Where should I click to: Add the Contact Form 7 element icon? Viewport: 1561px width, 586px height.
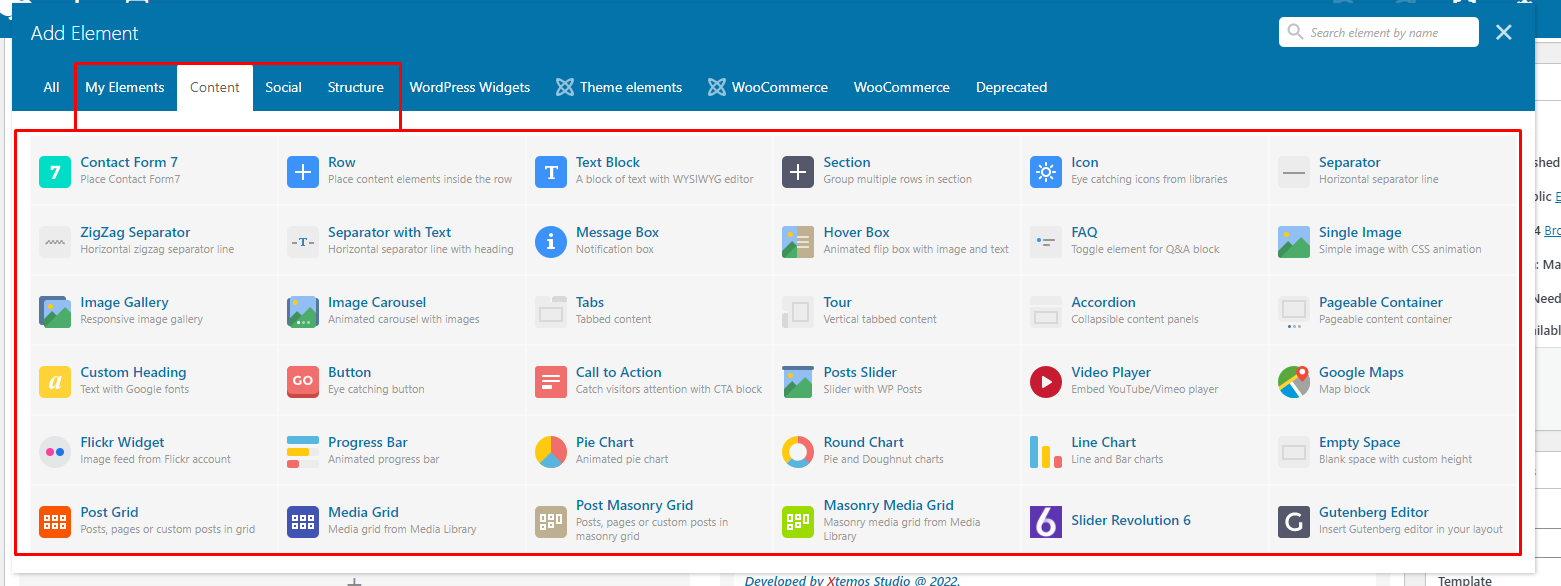(55, 172)
